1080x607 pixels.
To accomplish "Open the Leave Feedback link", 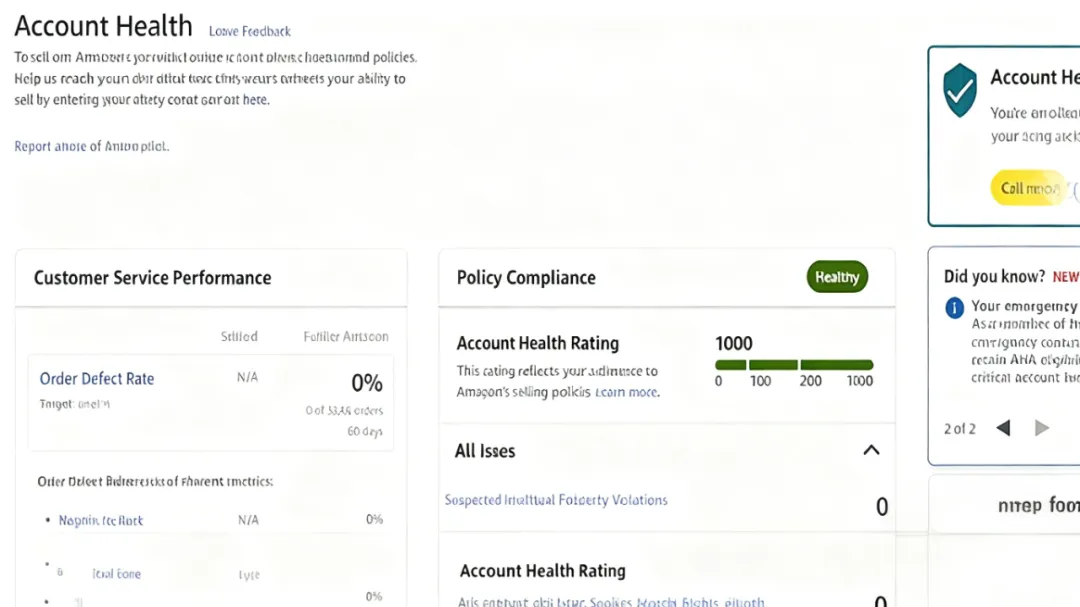I will pos(250,31).
